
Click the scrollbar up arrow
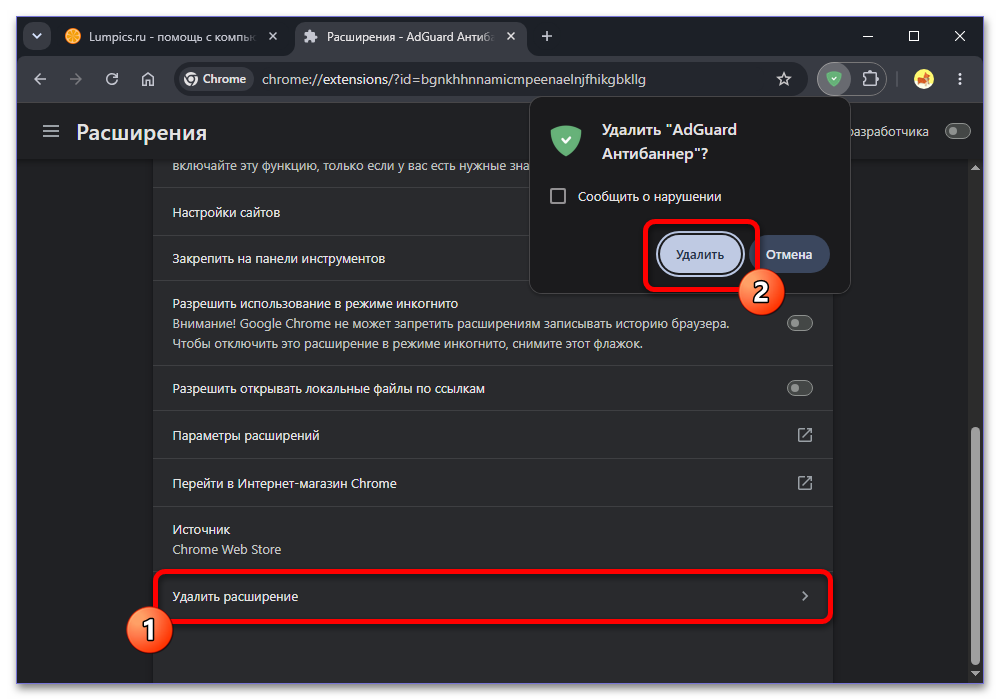point(975,168)
